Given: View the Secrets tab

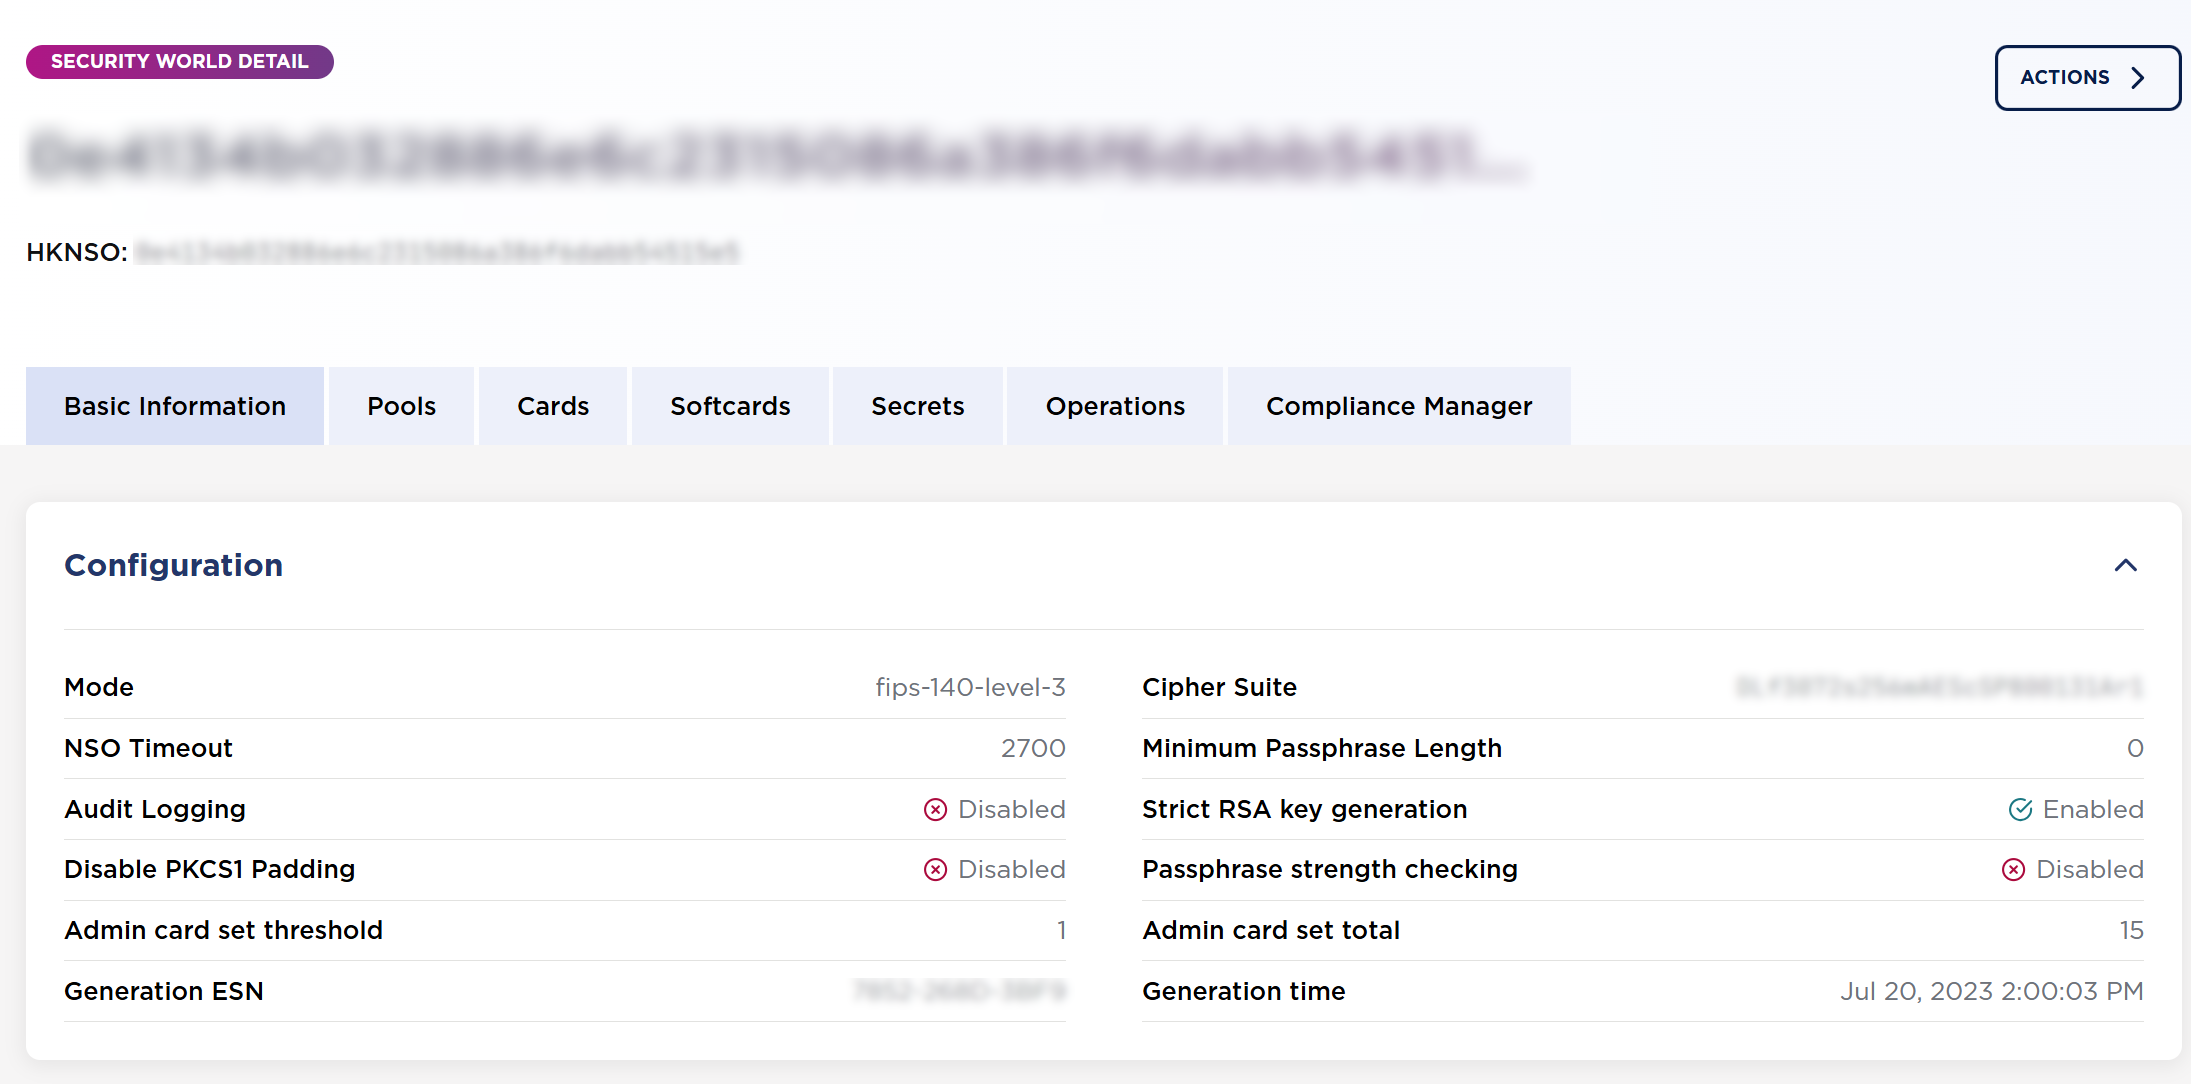Looking at the screenshot, I should tap(918, 406).
